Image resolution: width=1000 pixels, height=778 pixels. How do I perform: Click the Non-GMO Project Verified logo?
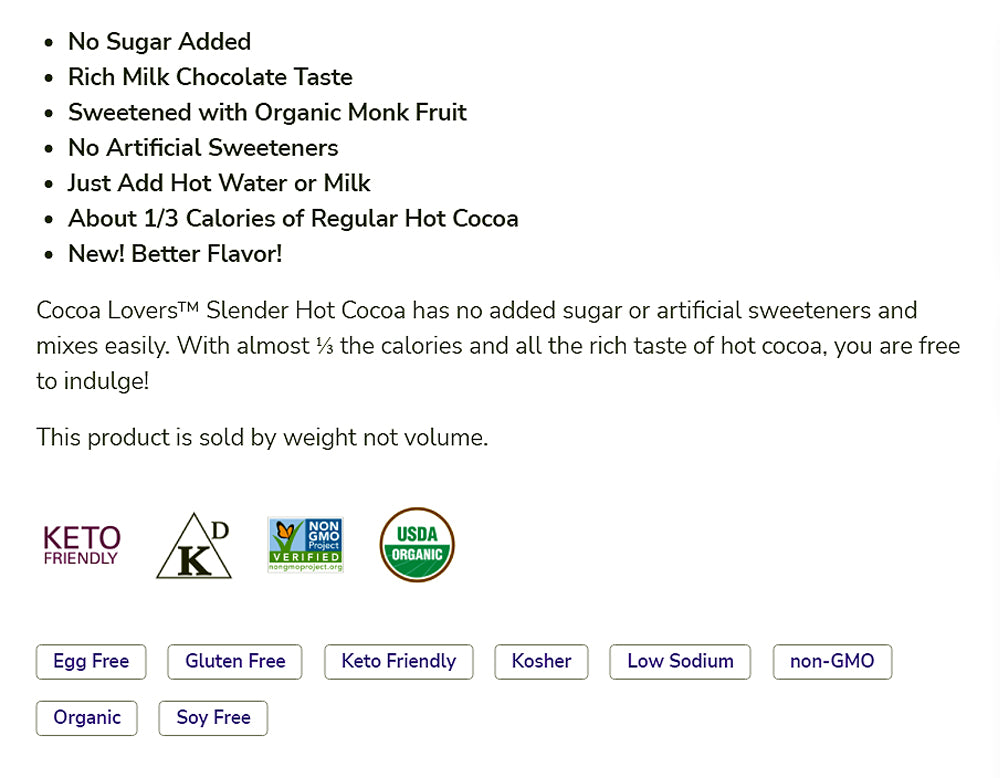[x=305, y=545]
